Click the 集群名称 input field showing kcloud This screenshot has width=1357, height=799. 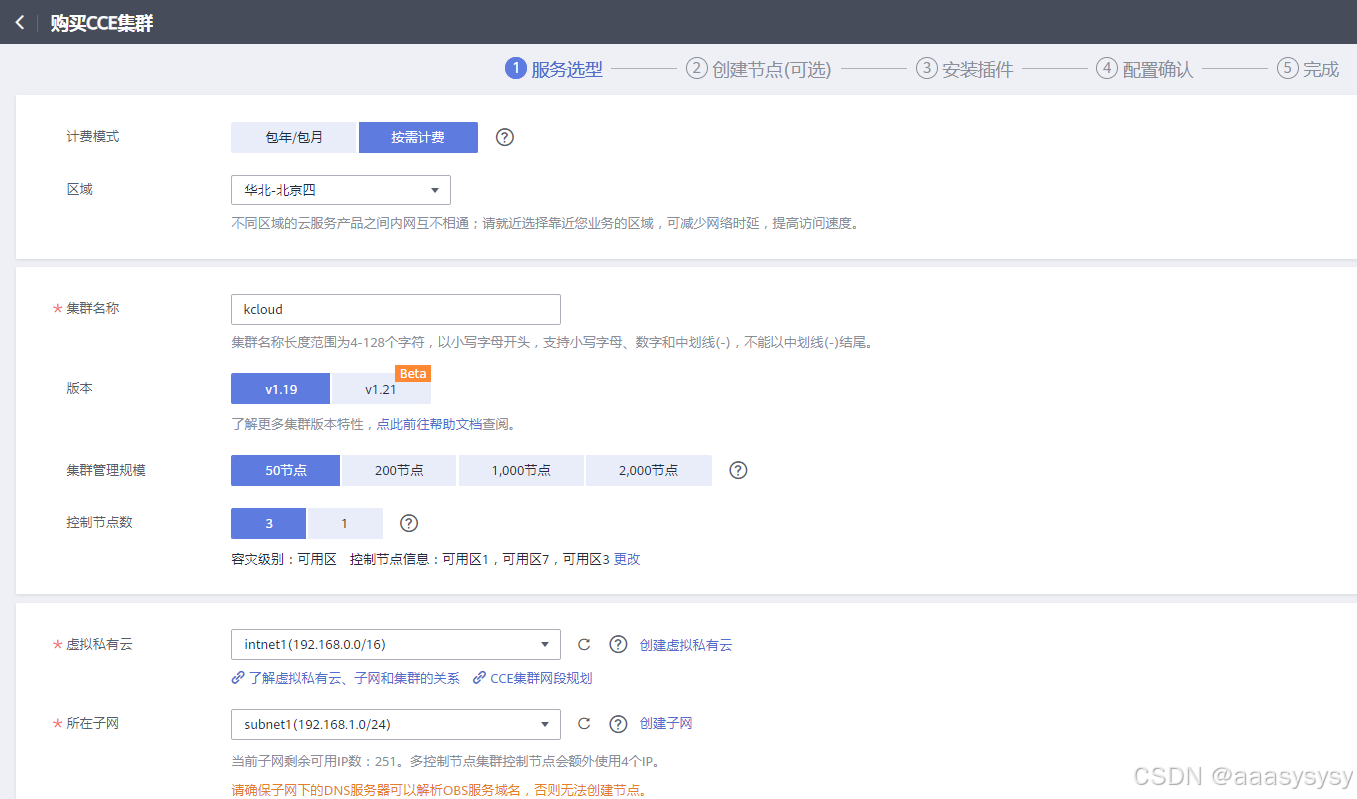coord(394,309)
